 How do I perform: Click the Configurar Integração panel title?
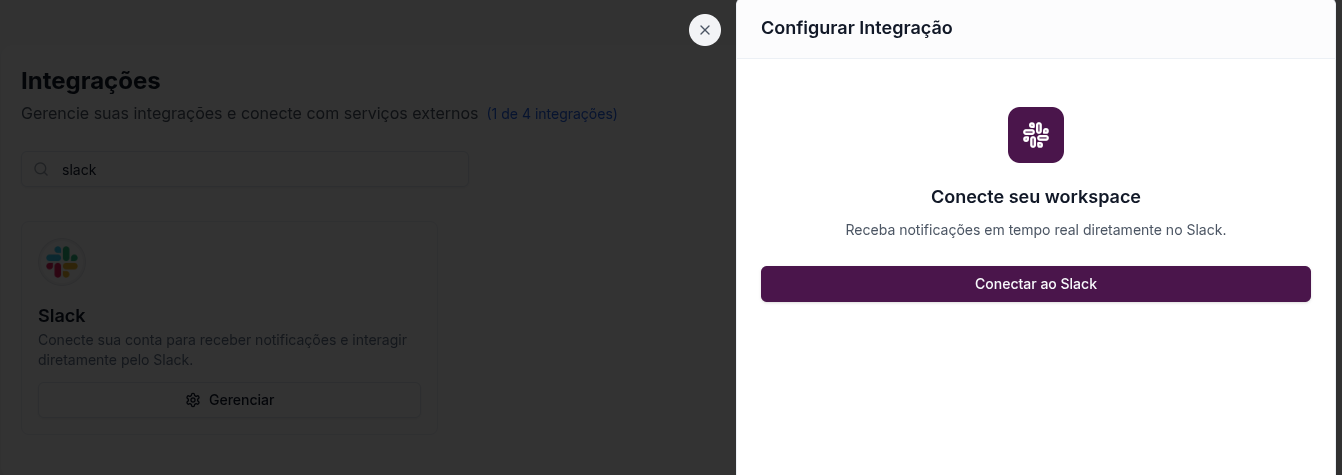856,28
